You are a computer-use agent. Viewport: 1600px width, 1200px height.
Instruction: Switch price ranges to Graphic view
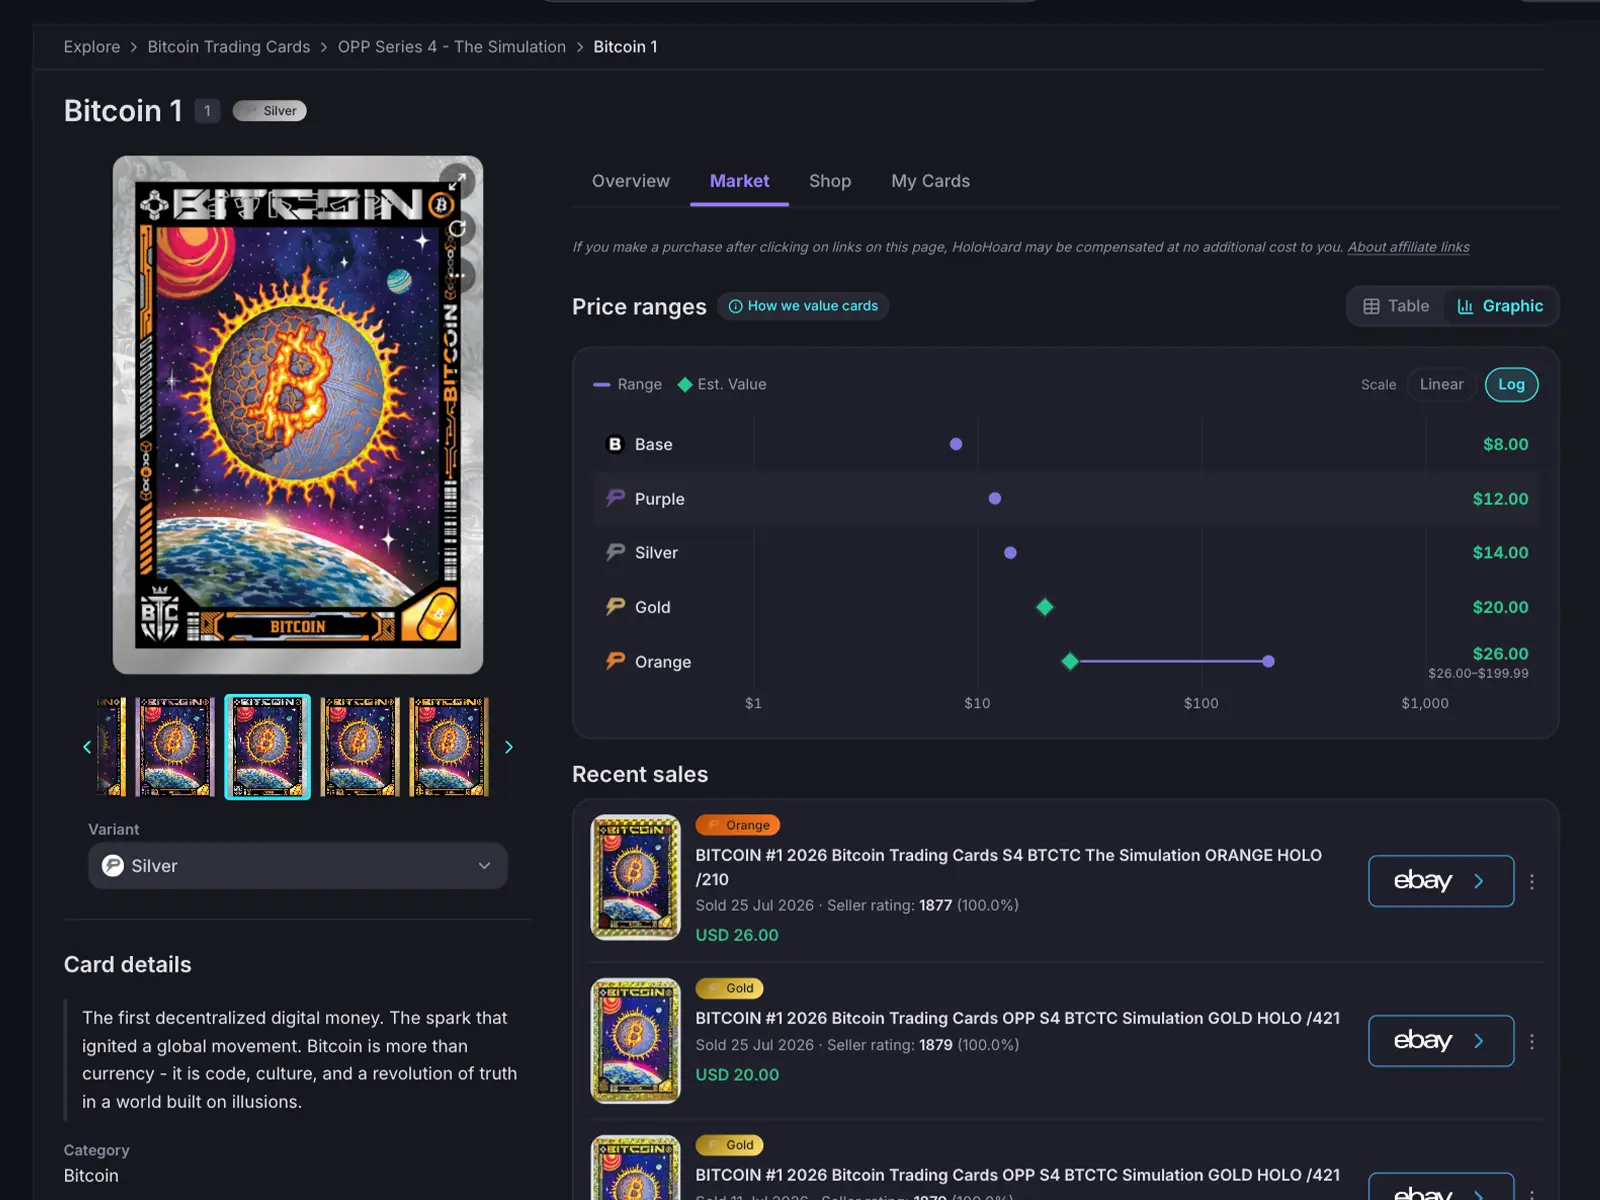(x=1500, y=306)
